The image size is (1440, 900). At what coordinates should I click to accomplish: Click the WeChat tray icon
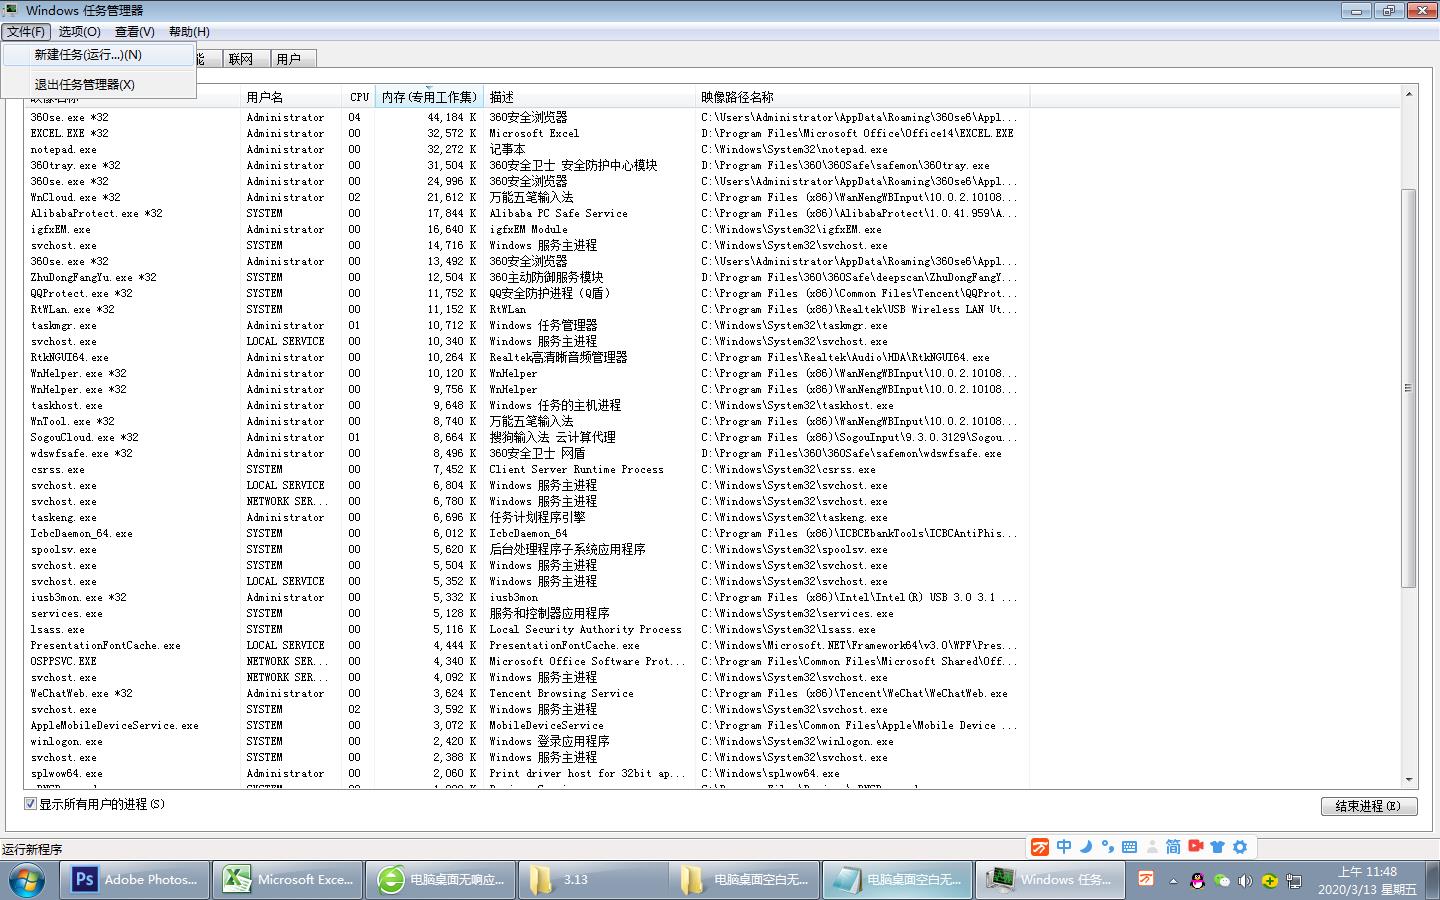click(1221, 881)
